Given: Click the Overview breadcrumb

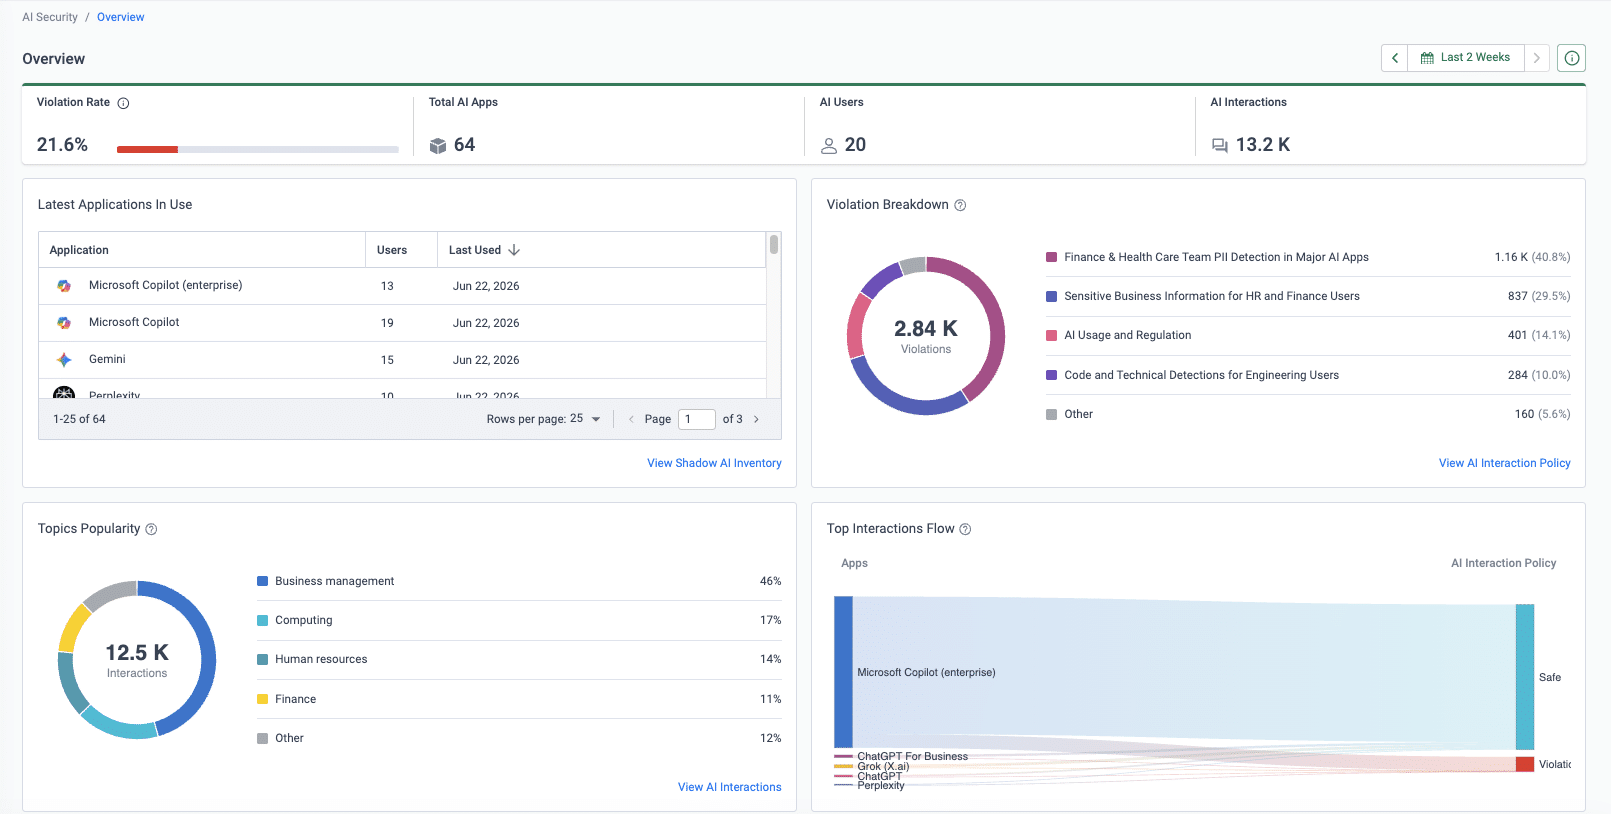Looking at the screenshot, I should point(121,17).
